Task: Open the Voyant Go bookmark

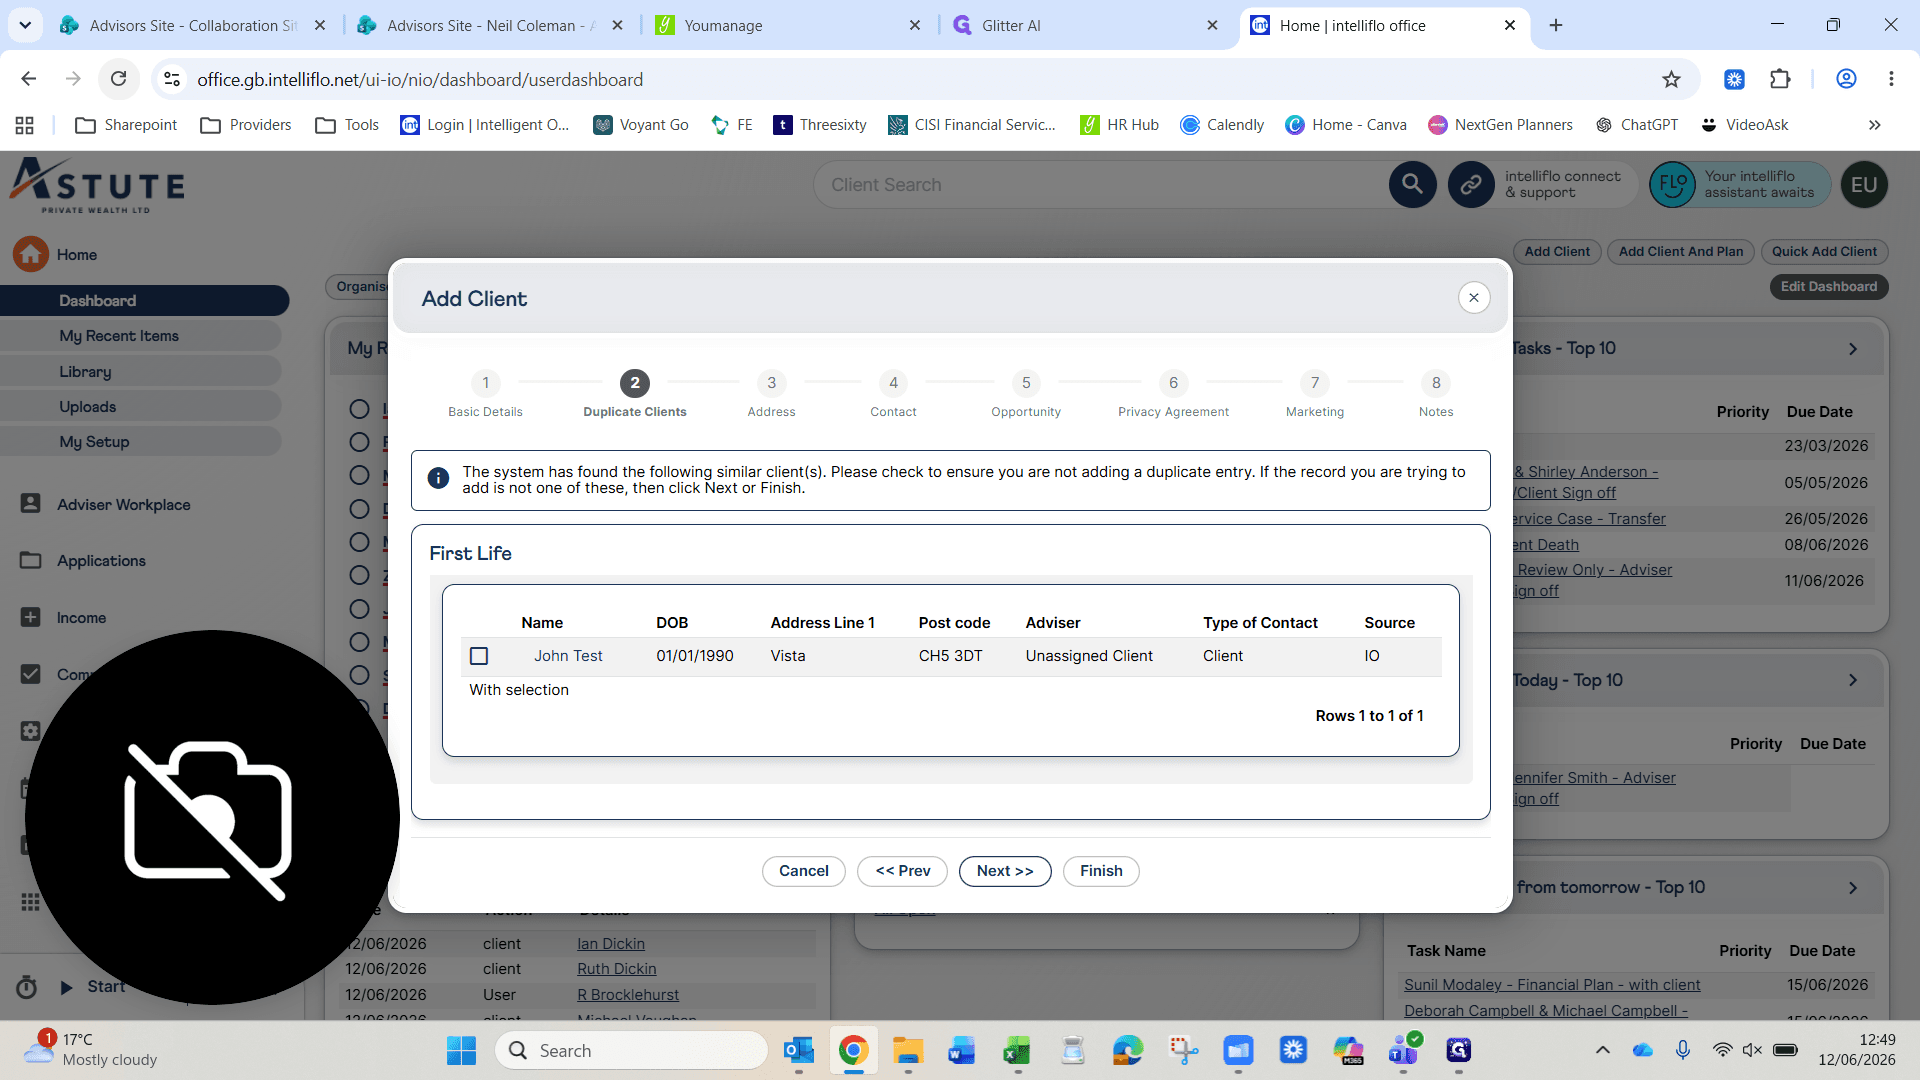Action: click(x=641, y=125)
